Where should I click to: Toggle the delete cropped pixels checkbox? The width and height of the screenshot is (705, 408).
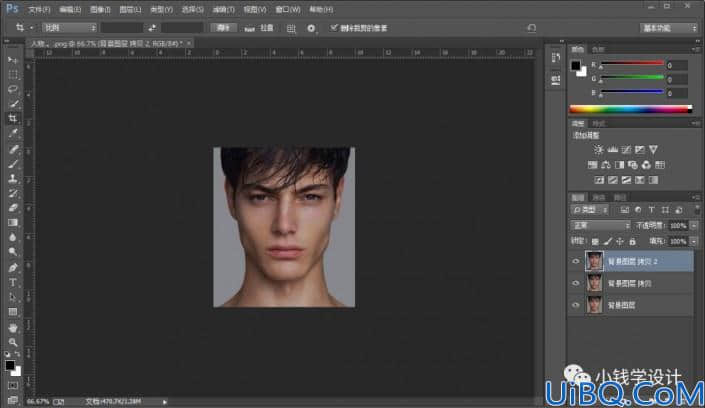[333, 28]
